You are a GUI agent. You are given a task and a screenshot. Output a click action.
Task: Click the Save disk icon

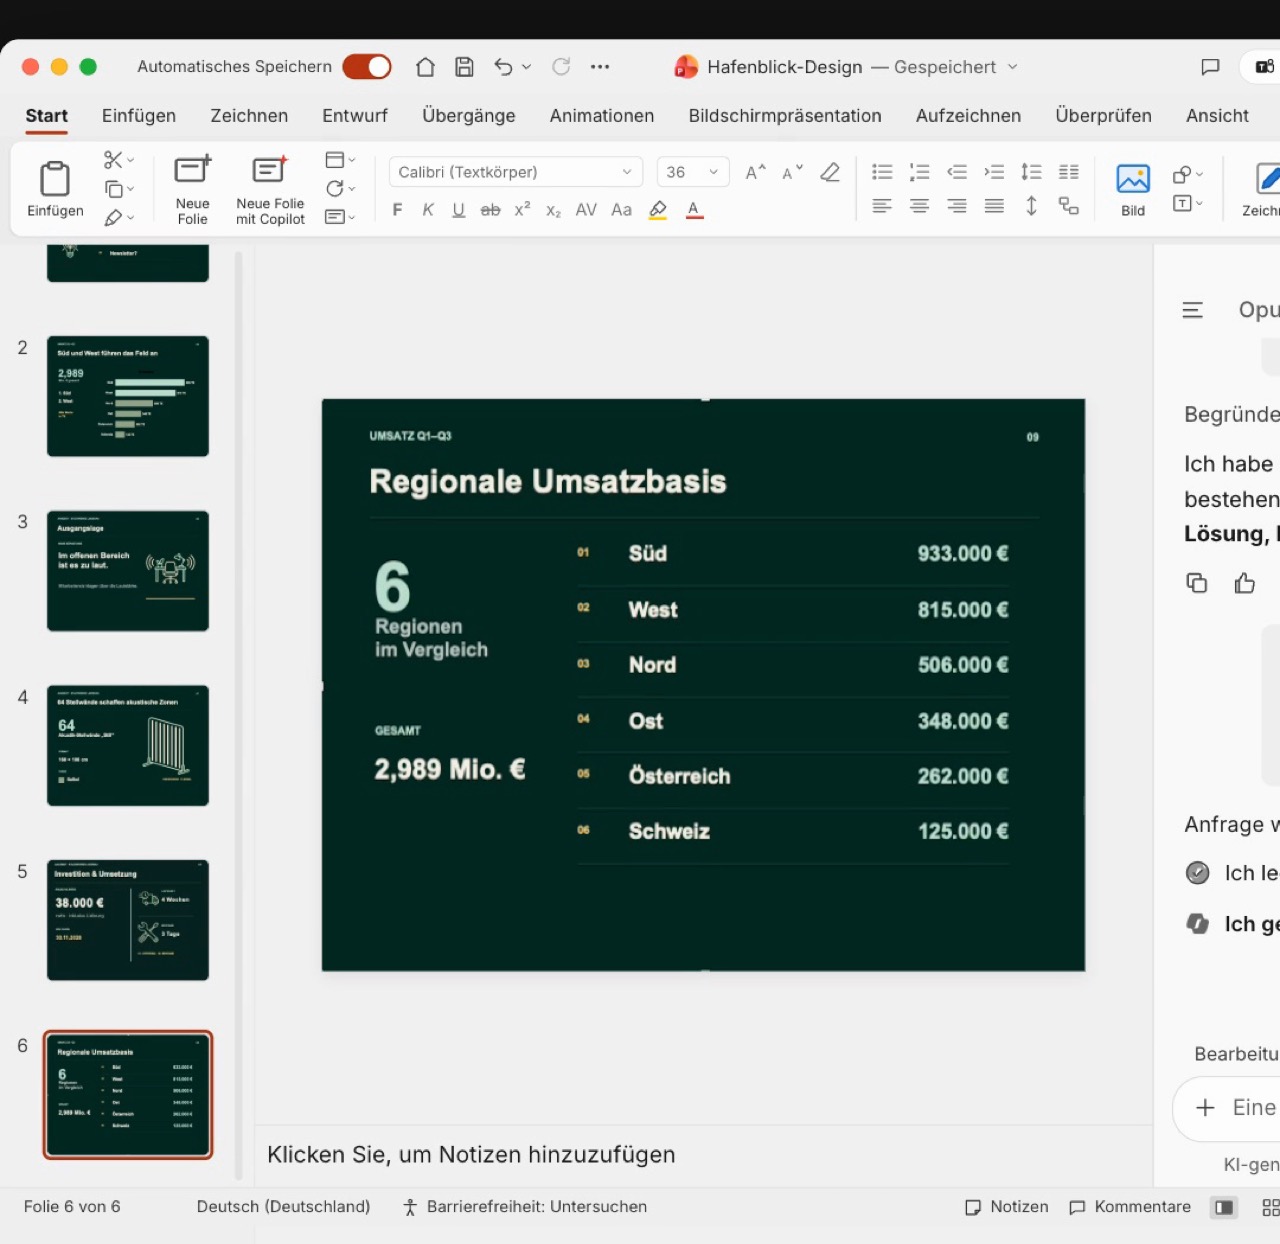click(464, 67)
